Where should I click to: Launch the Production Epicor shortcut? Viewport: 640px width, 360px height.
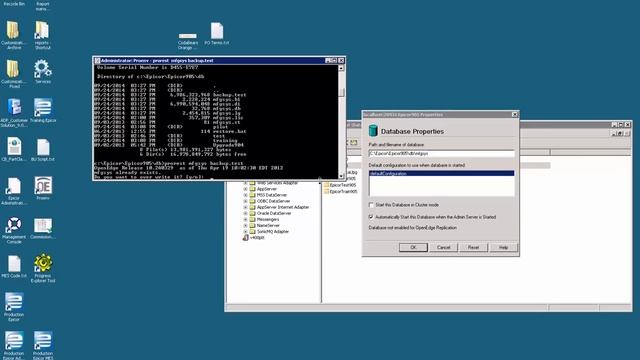click(x=14, y=307)
